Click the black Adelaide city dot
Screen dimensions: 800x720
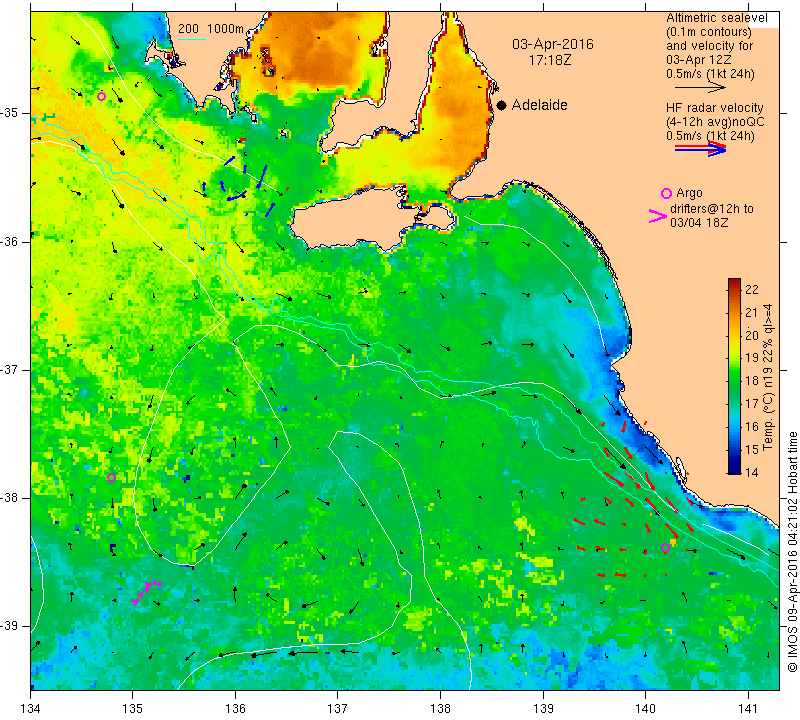point(502,105)
